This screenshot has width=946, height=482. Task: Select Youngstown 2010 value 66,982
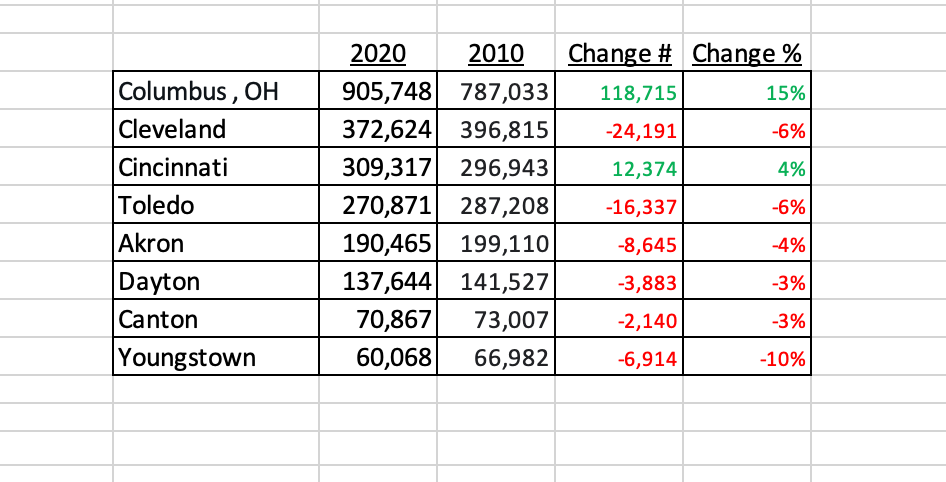pos(497,357)
